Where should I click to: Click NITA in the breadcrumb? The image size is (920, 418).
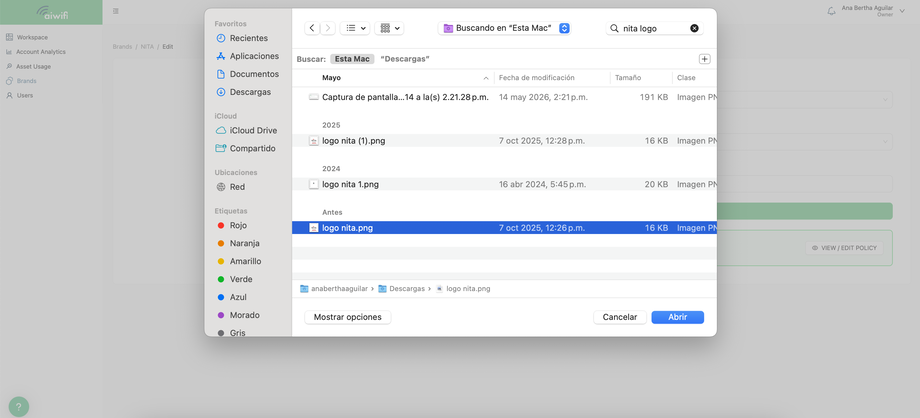pos(147,46)
